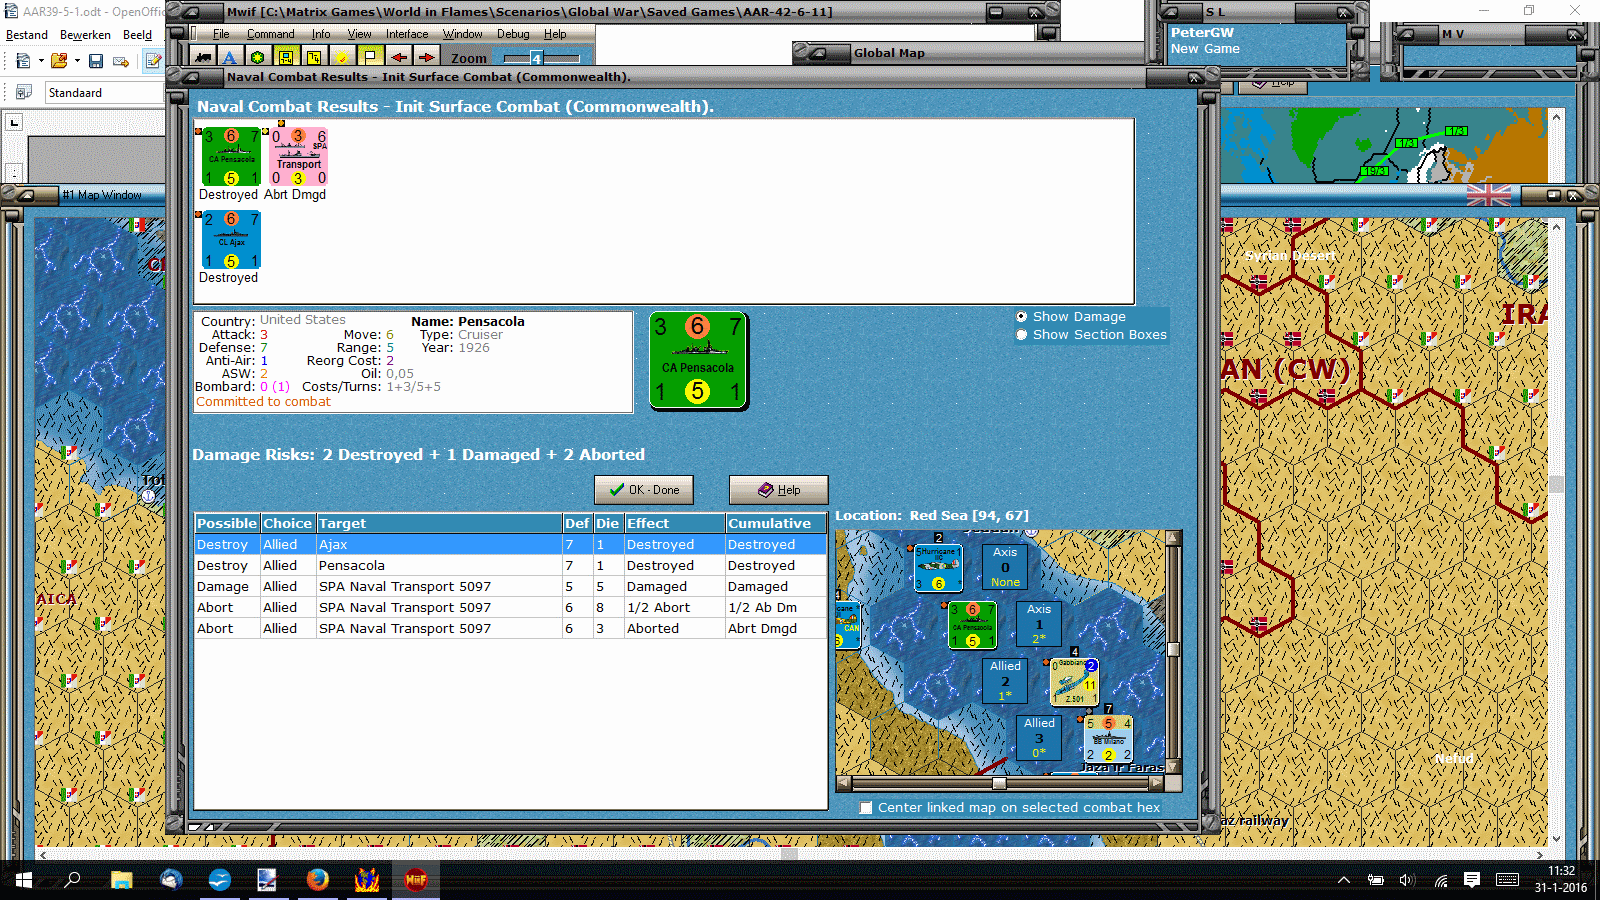1600x900 pixels.
Task: Click the Target column header
Action: click(x=439, y=523)
